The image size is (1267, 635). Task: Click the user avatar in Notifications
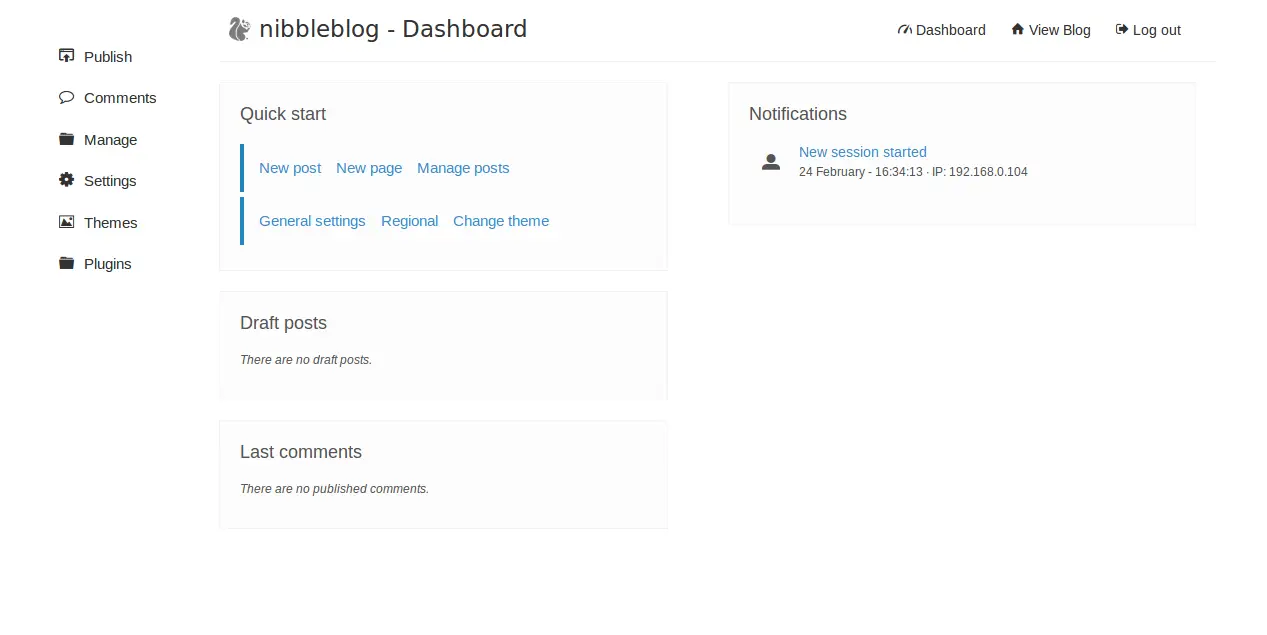[770, 162]
